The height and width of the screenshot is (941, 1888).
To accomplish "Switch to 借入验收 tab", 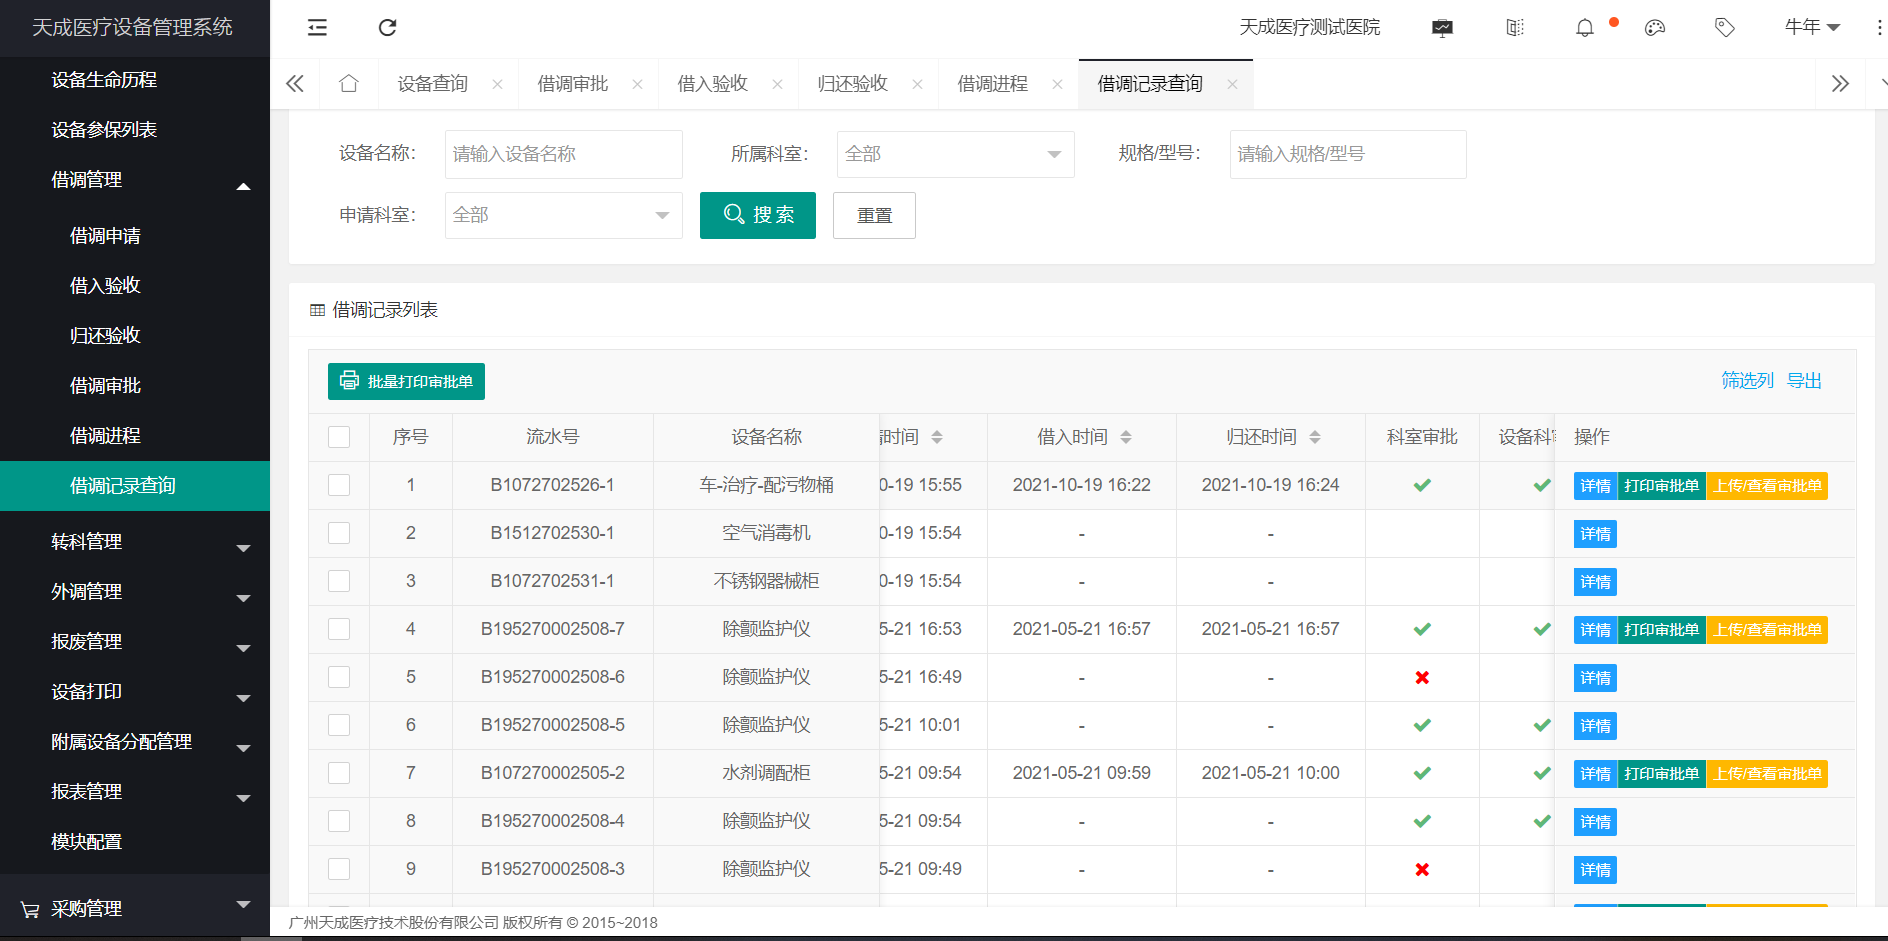I will tap(713, 84).
